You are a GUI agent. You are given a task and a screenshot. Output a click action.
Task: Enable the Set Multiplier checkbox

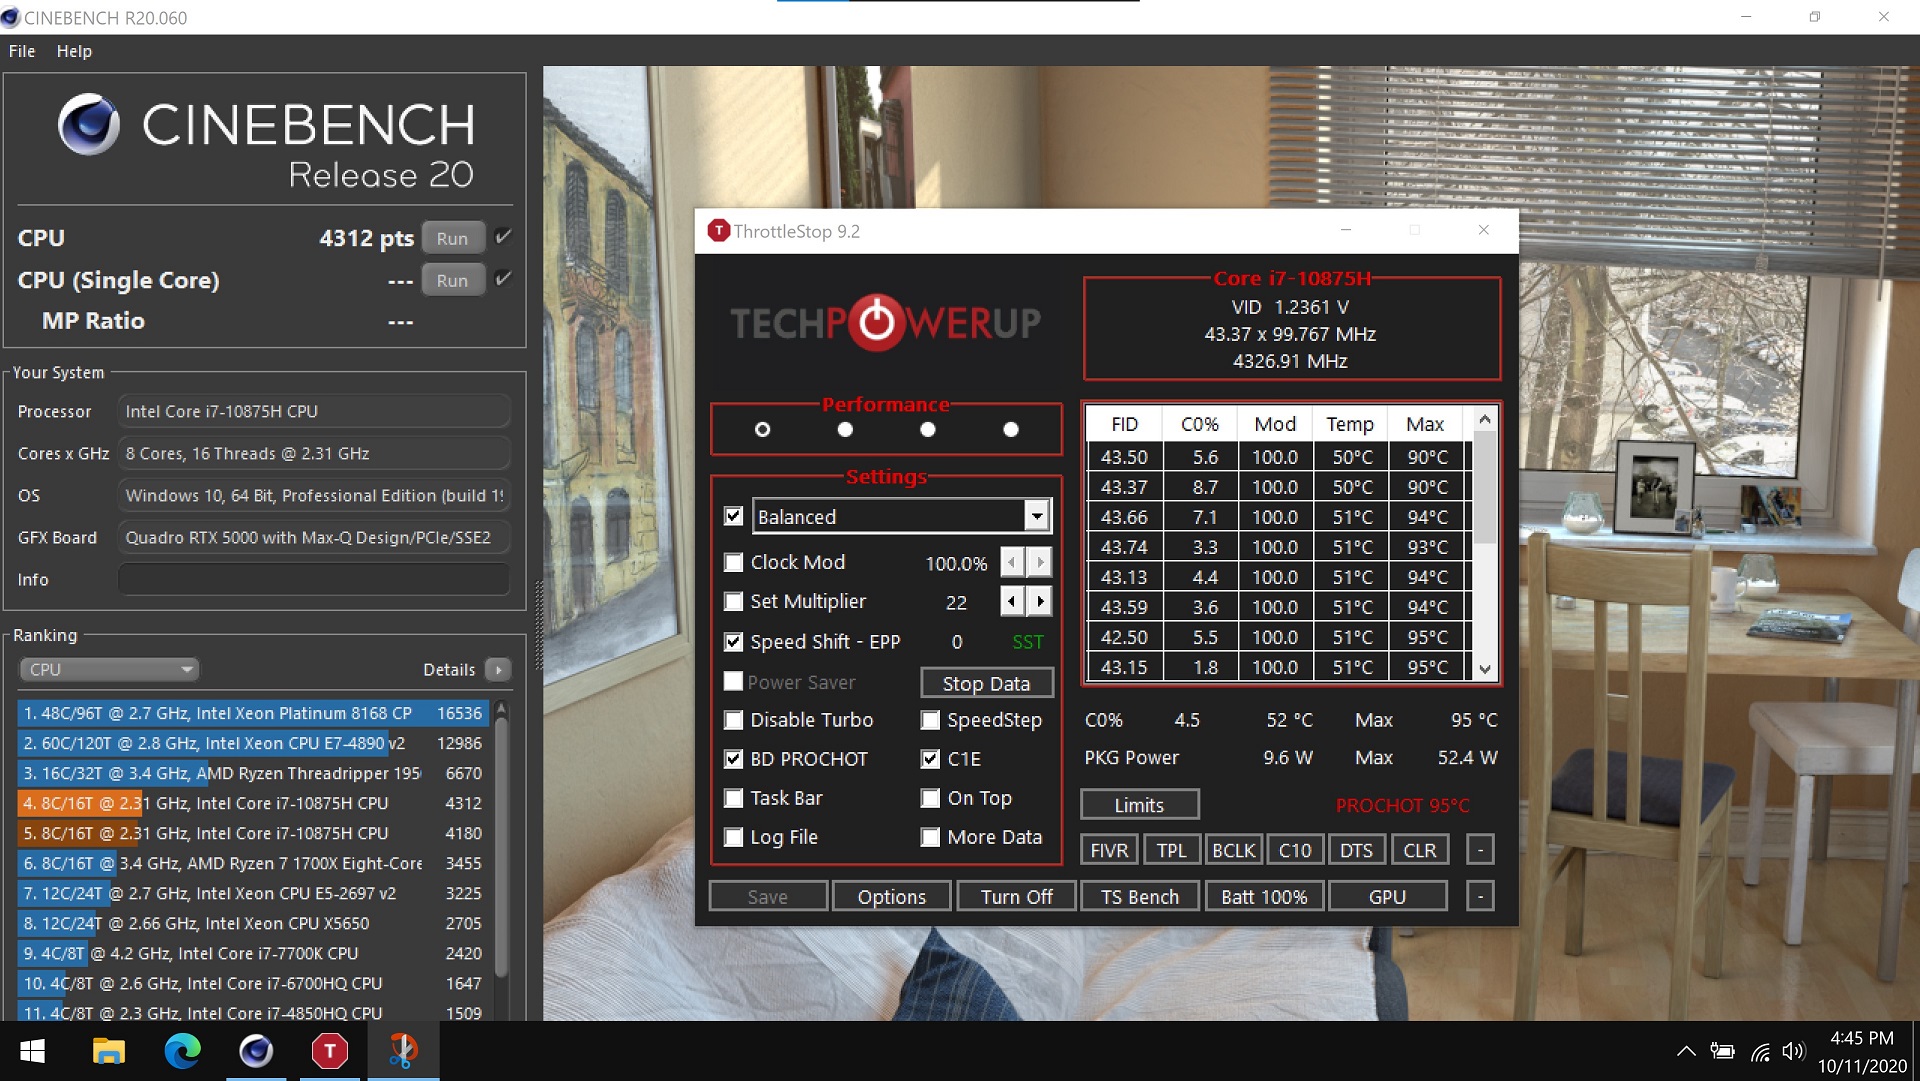[x=734, y=601]
